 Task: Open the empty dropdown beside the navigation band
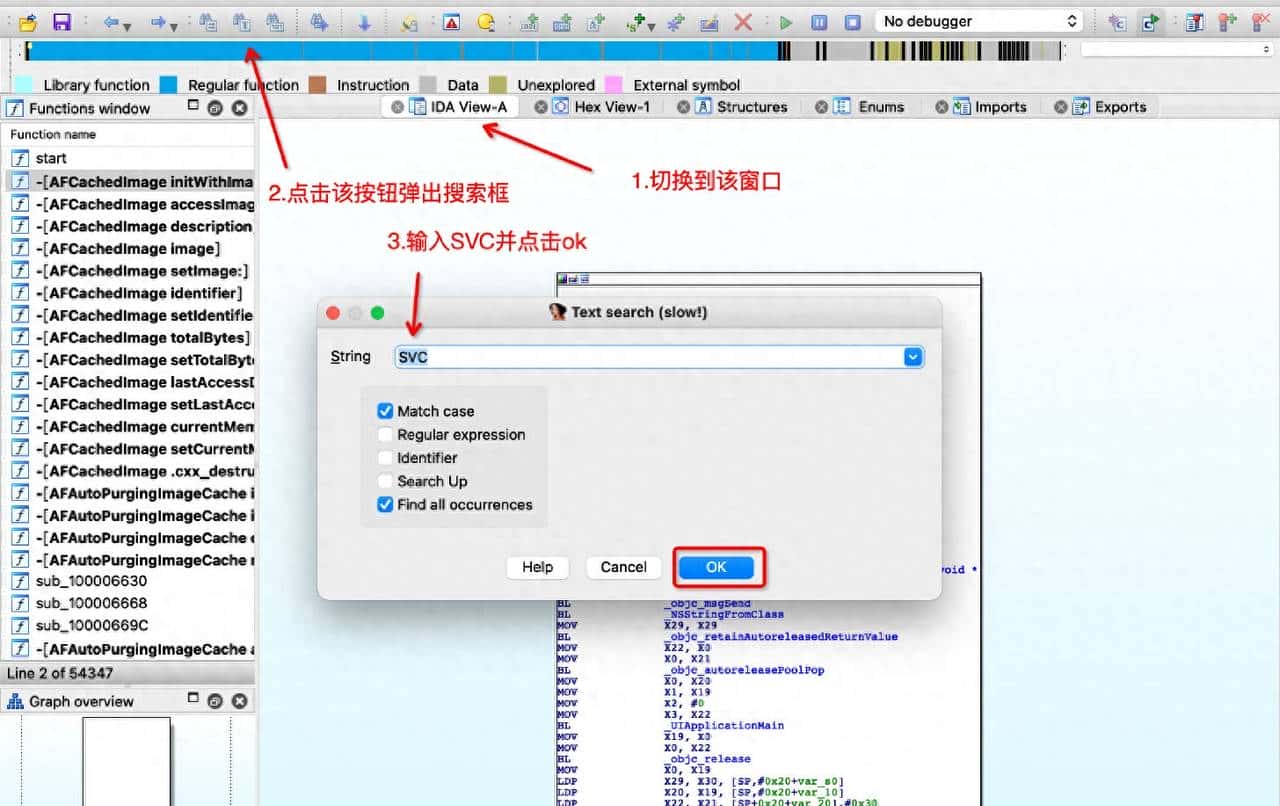pos(1176,49)
